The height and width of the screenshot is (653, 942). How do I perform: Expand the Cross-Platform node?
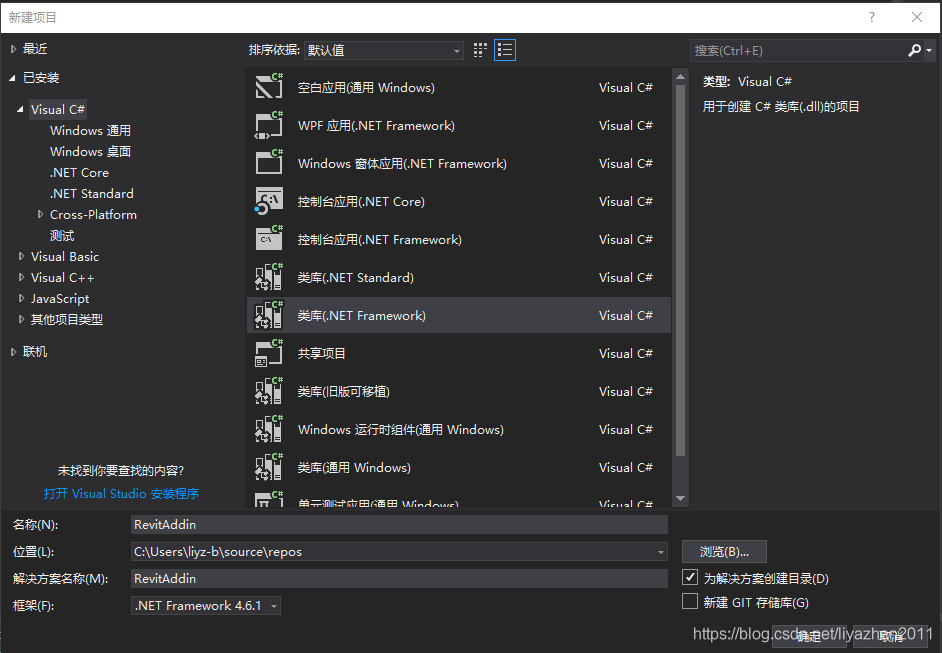tap(40, 214)
